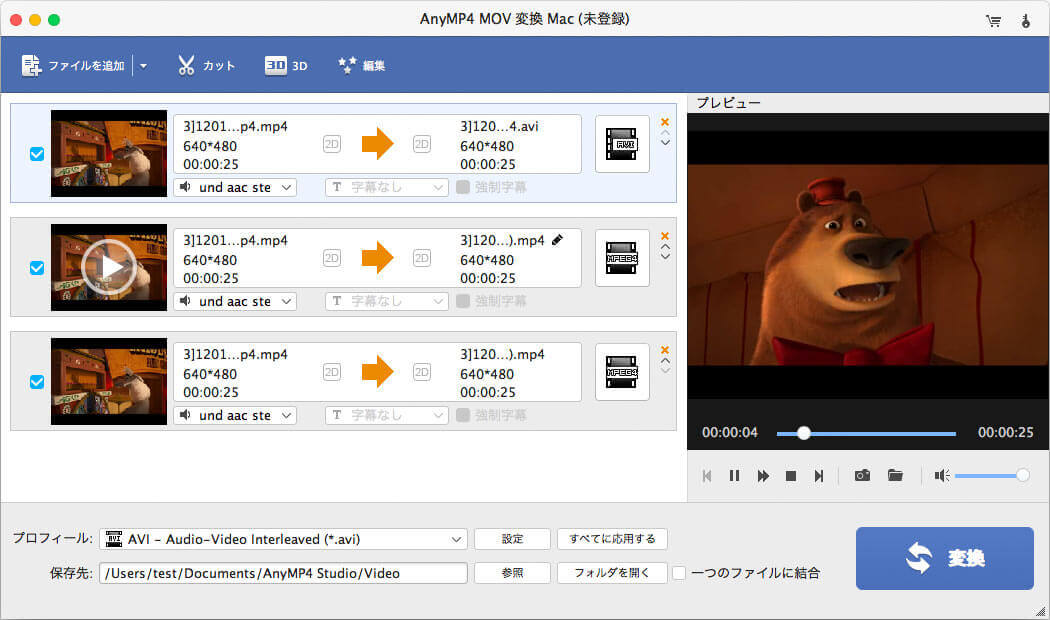
Task: Click the register key icon in title bar
Action: click(1025, 21)
